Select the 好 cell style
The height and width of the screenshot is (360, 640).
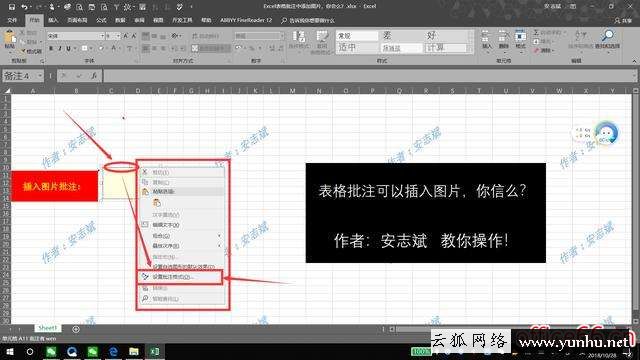[446, 36]
